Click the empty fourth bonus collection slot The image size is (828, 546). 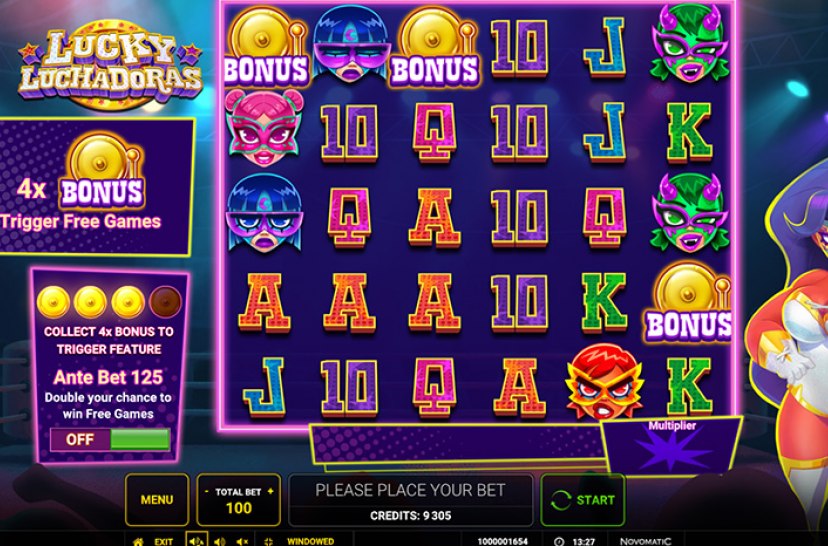tap(166, 302)
